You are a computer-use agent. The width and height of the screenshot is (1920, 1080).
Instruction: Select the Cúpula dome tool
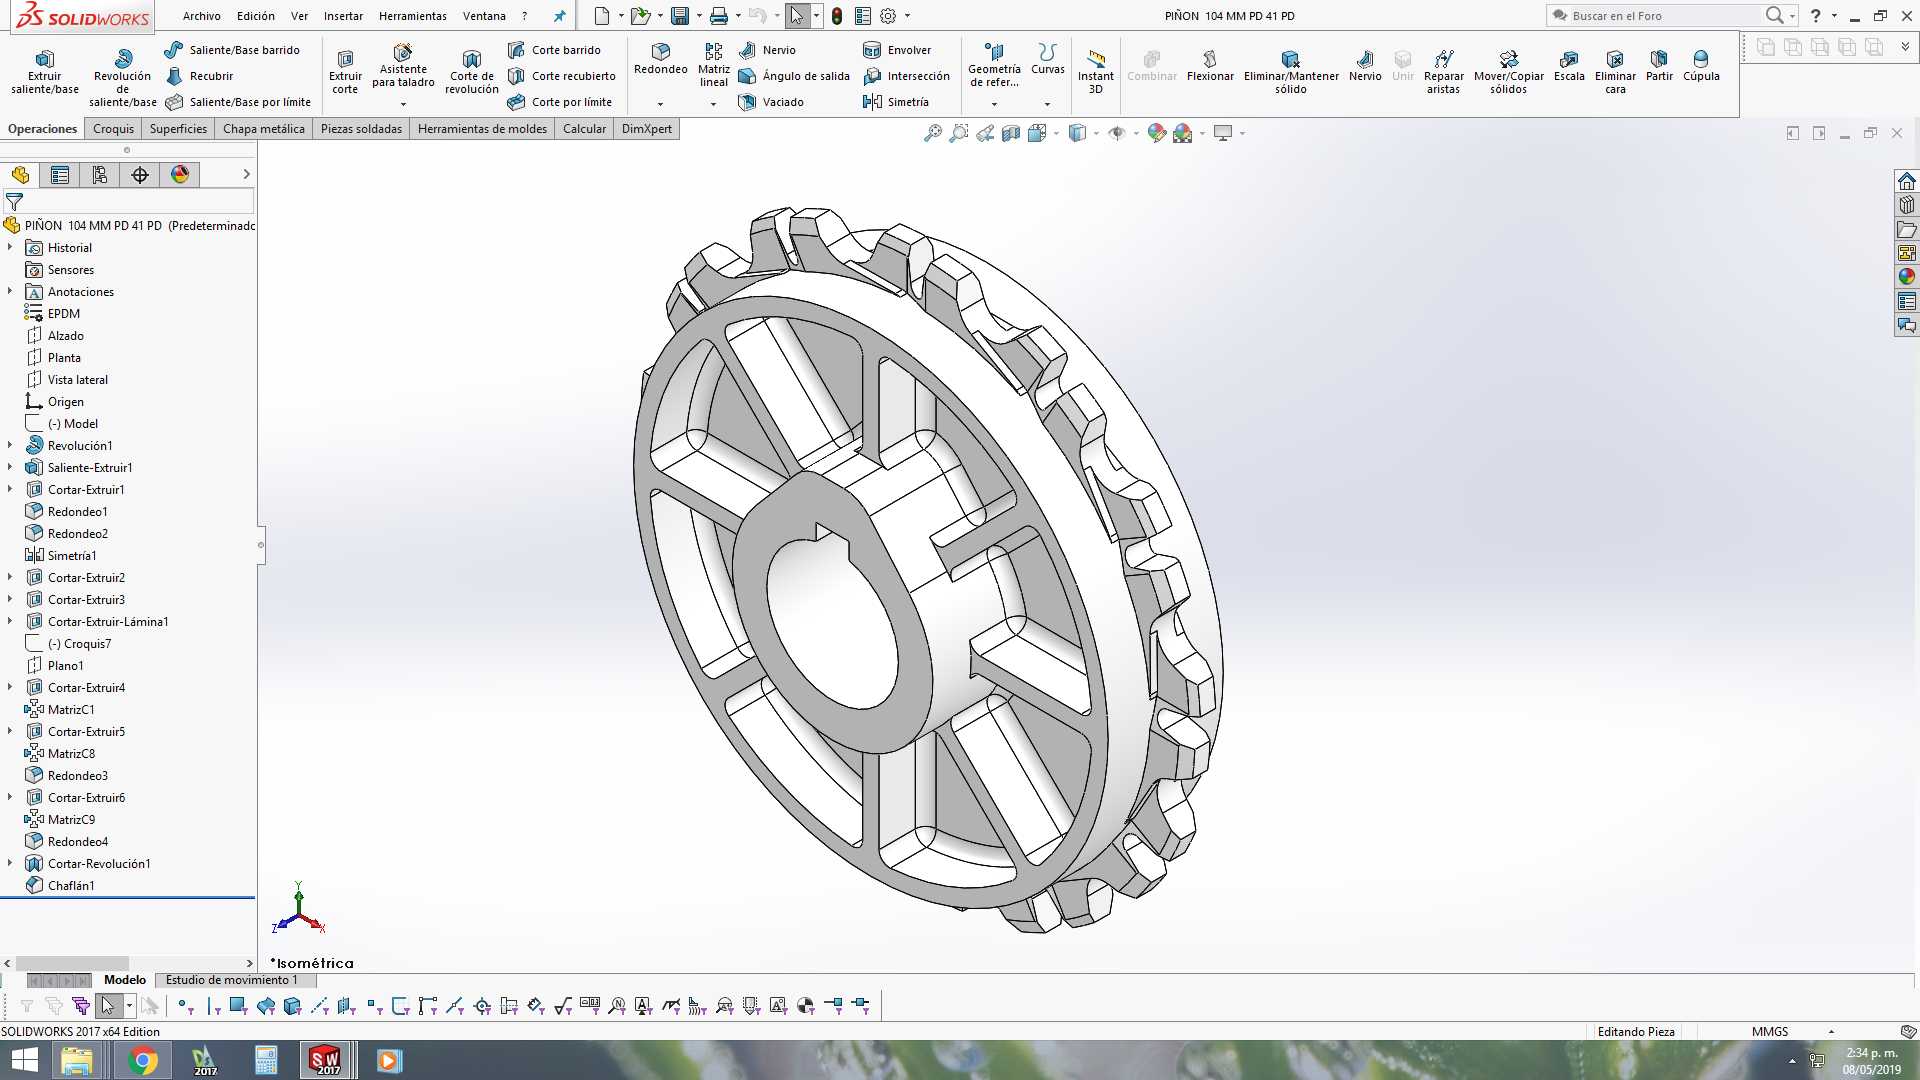tap(1701, 66)
